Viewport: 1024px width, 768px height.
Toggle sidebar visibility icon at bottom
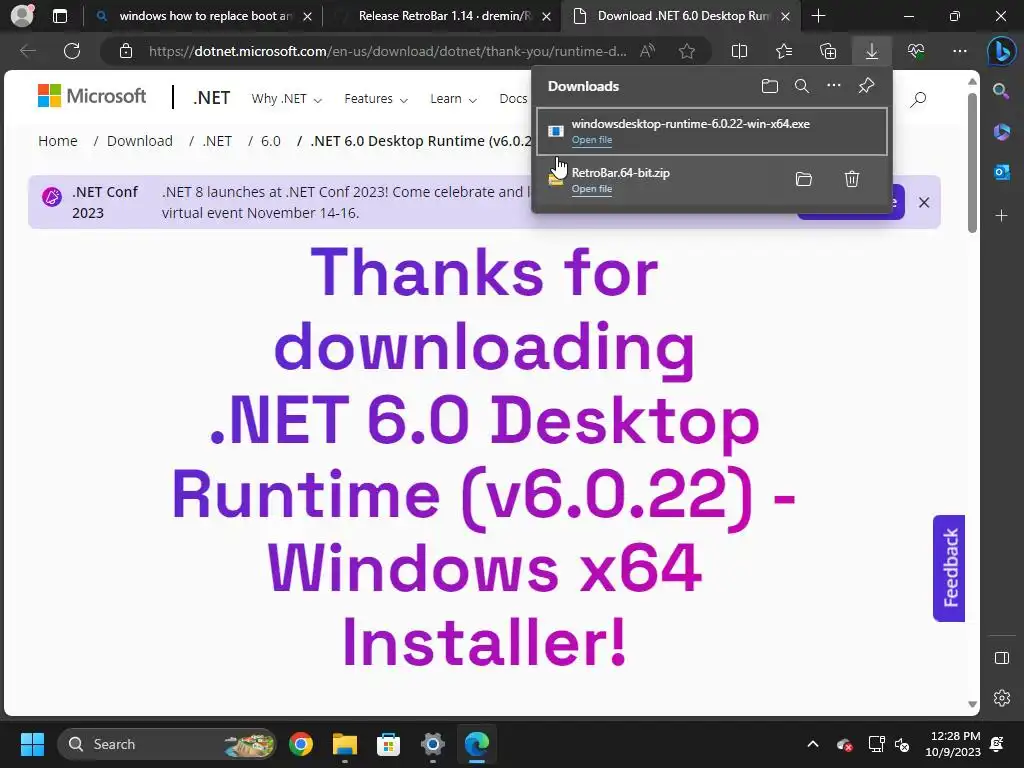tap(1001, 658)
